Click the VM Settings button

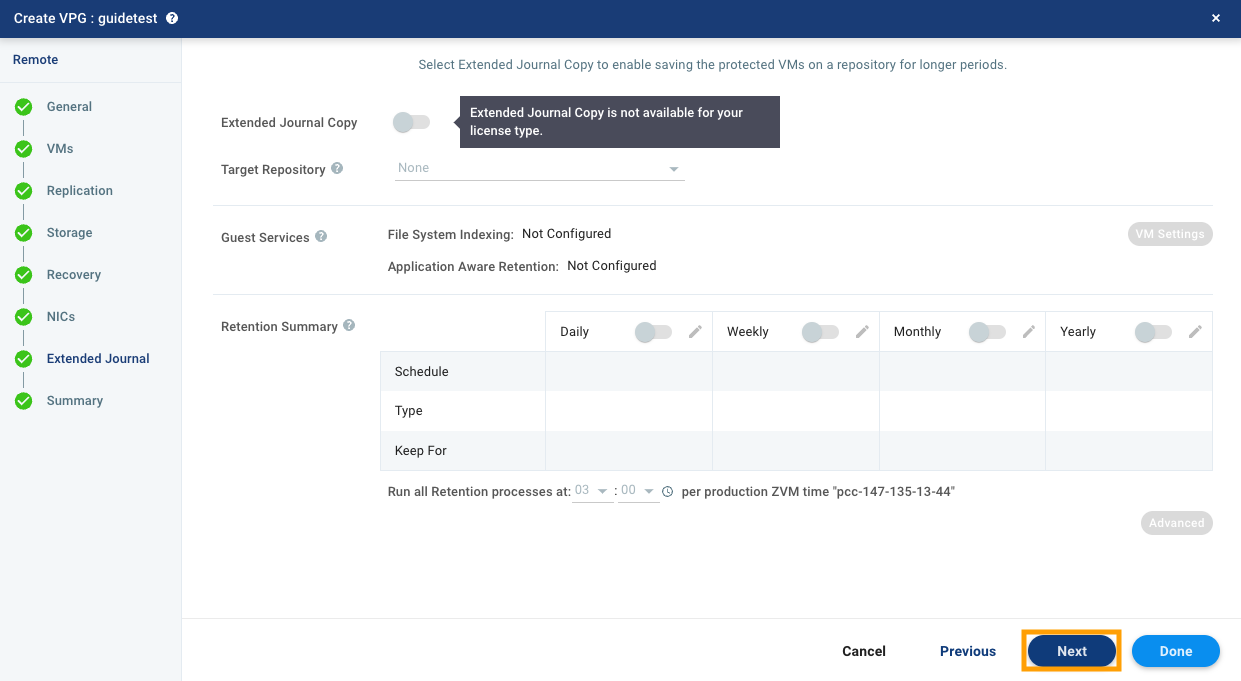click(x=1169, y=234)
